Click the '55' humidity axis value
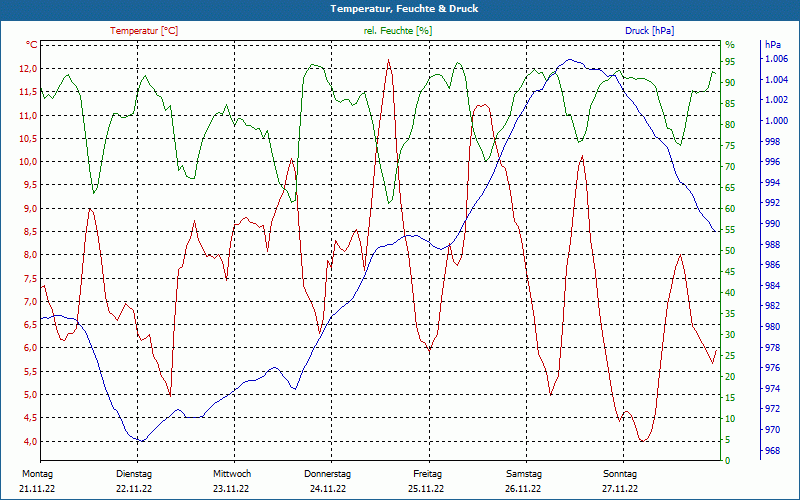The height and width of the screenshot is (500, 800). [730, 230]
